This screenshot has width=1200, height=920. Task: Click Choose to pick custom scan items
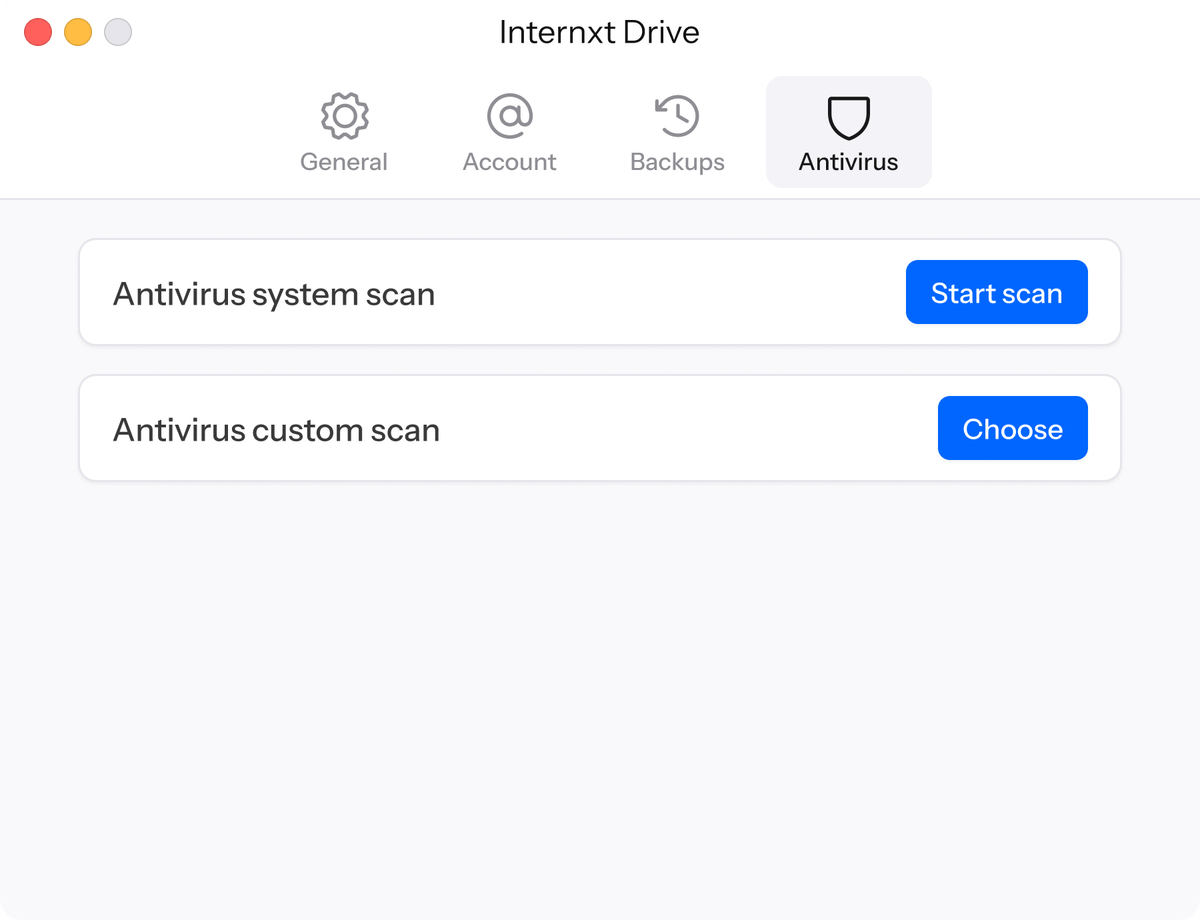(x=1012, y=428)
